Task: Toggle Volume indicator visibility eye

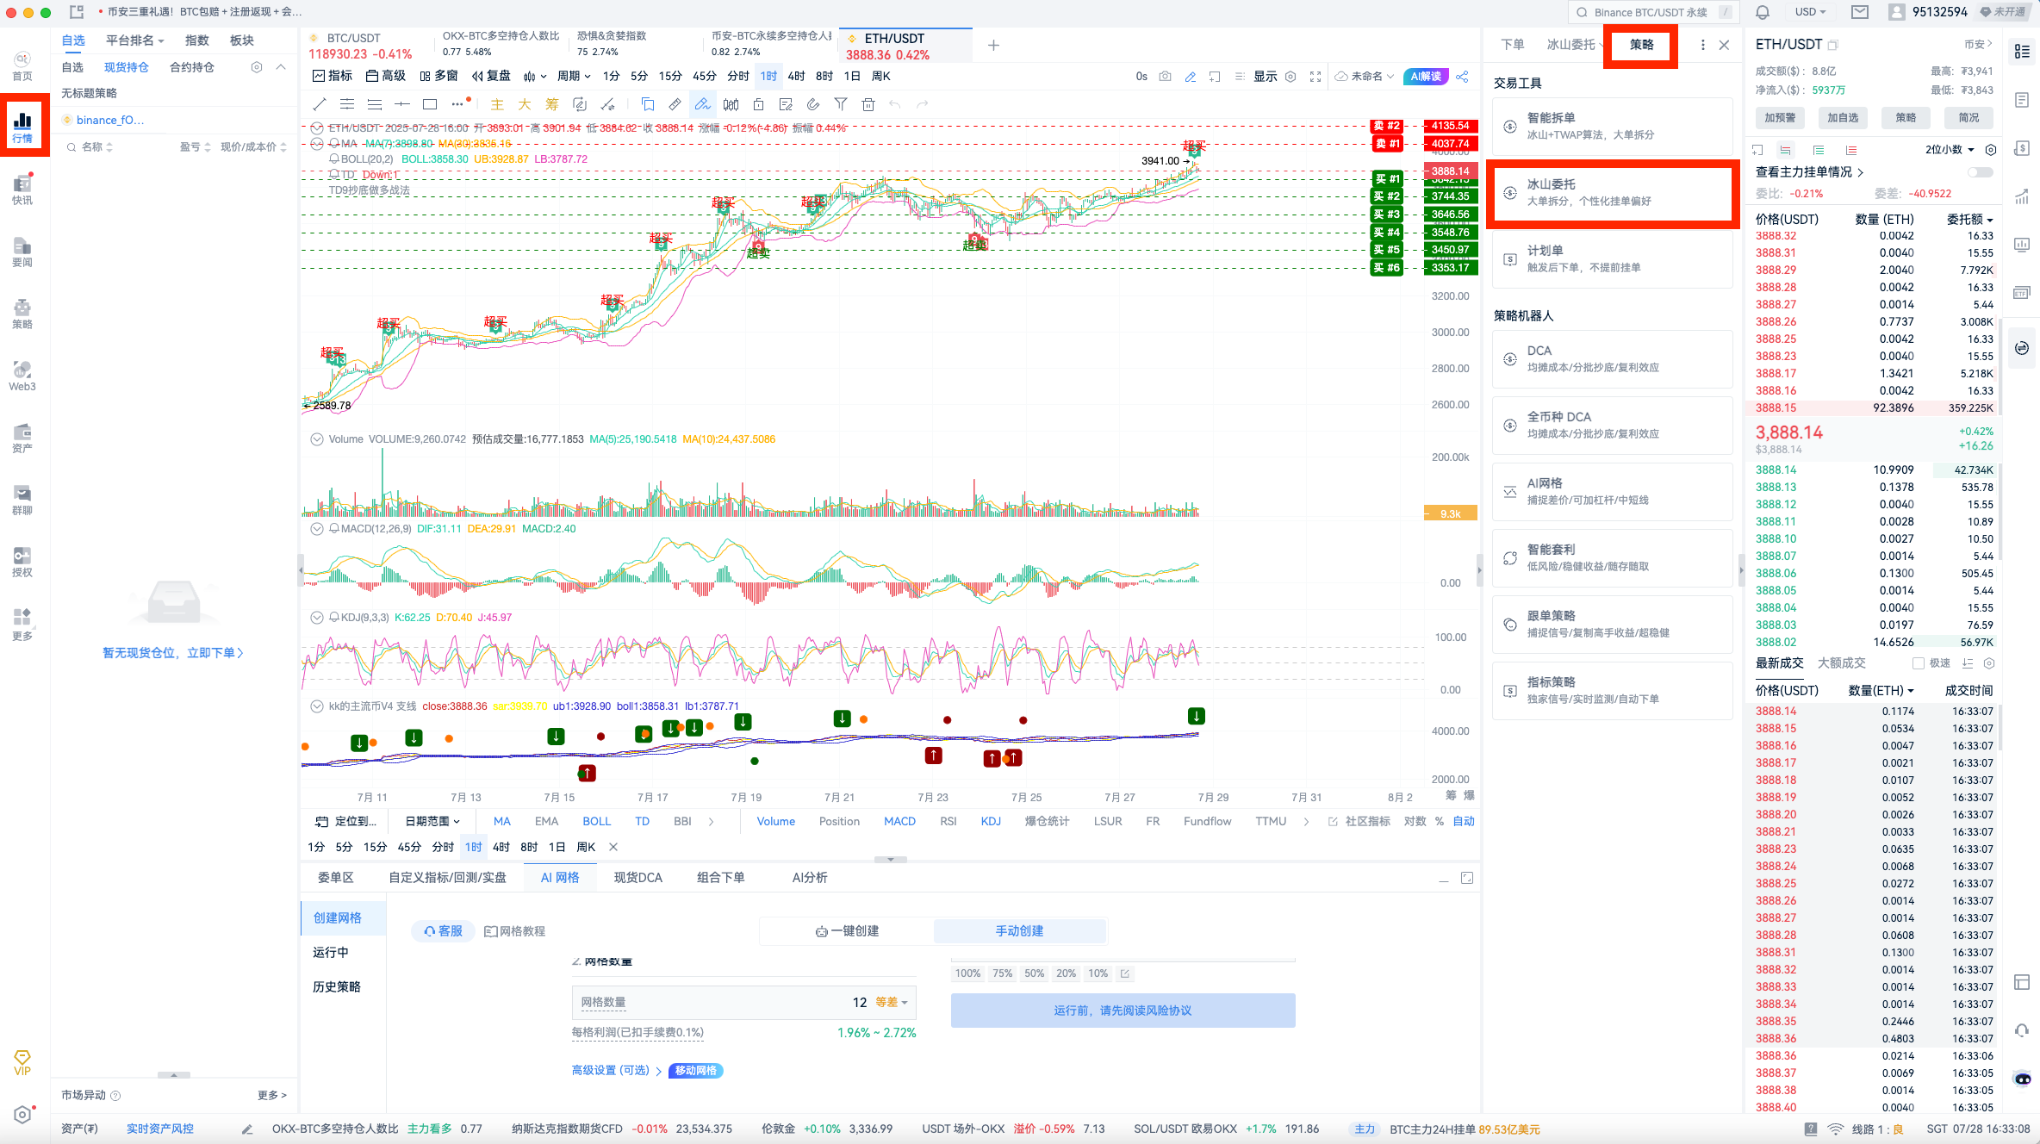Action: tap(317, 439)
